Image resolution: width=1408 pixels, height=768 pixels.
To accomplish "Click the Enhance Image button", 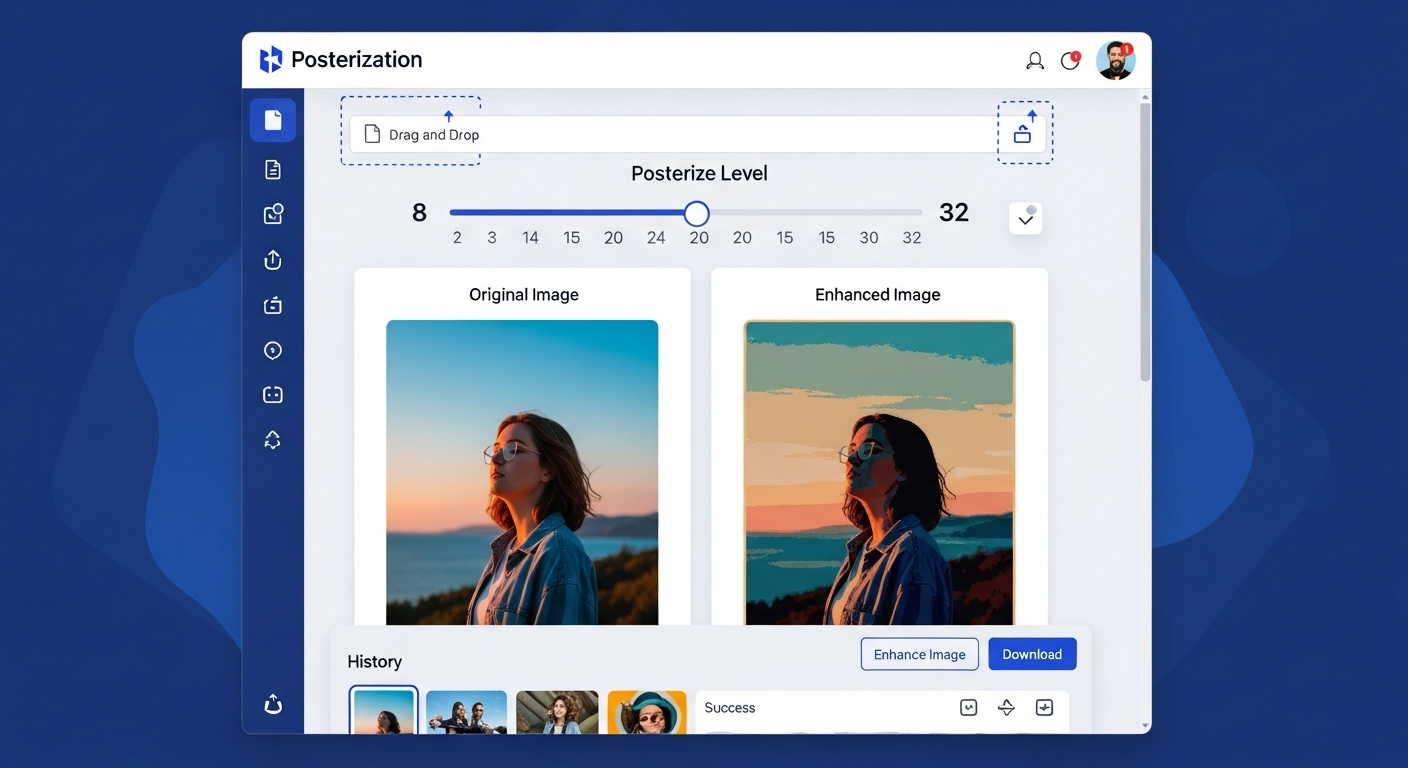I will (x=919, y=654).
